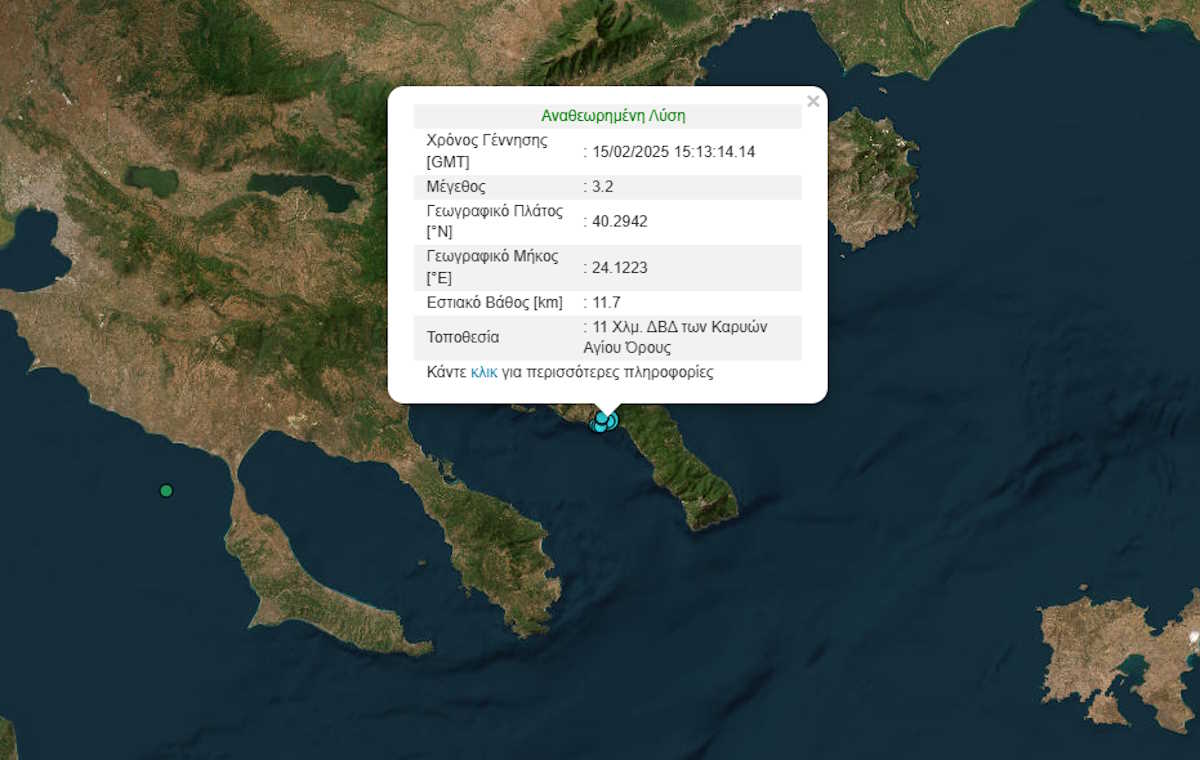Open the 'κλικ' link for more information

(484, 373)
